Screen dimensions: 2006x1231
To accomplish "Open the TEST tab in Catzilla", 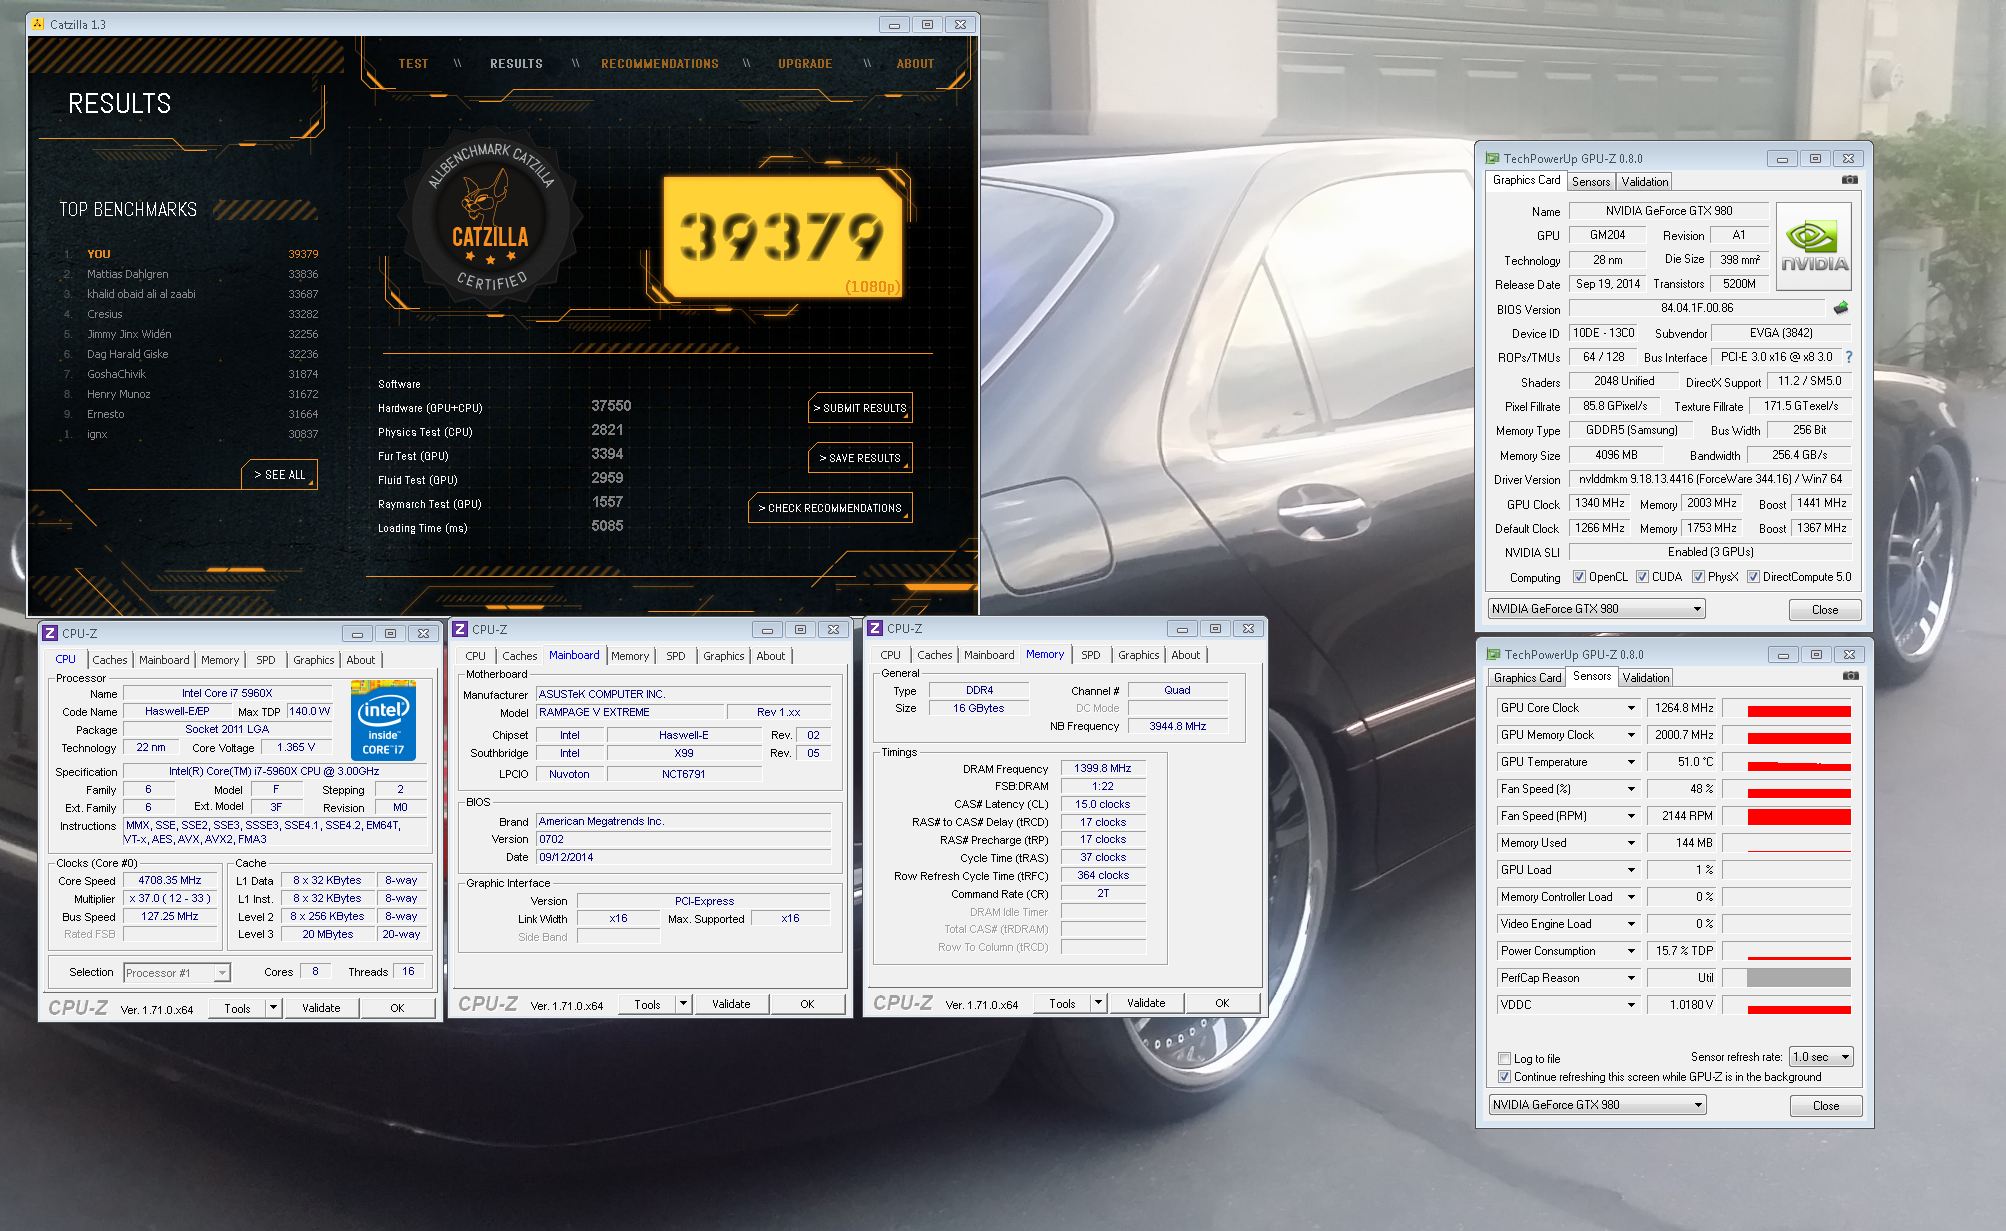I will pyautogui.click(x=413, y=63).
